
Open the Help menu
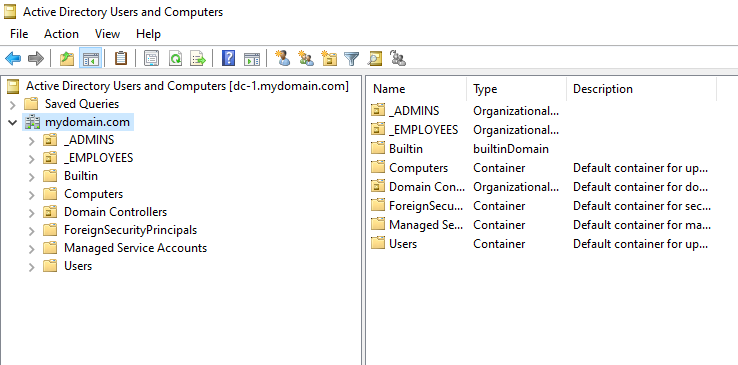[x=148, y=34]
